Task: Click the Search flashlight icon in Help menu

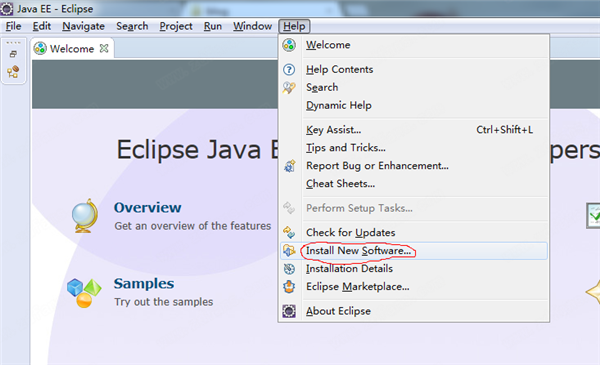Action: click(x=289, y=88)
